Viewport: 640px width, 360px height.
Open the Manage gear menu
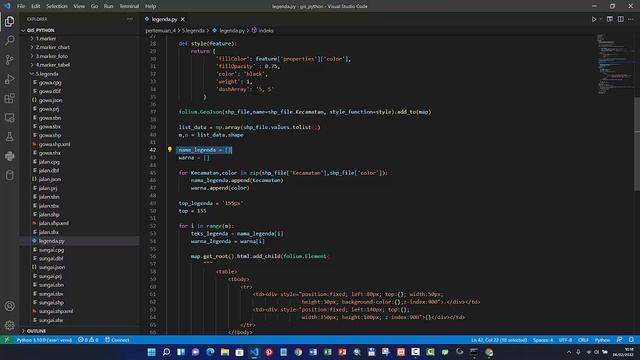(9, 325)
